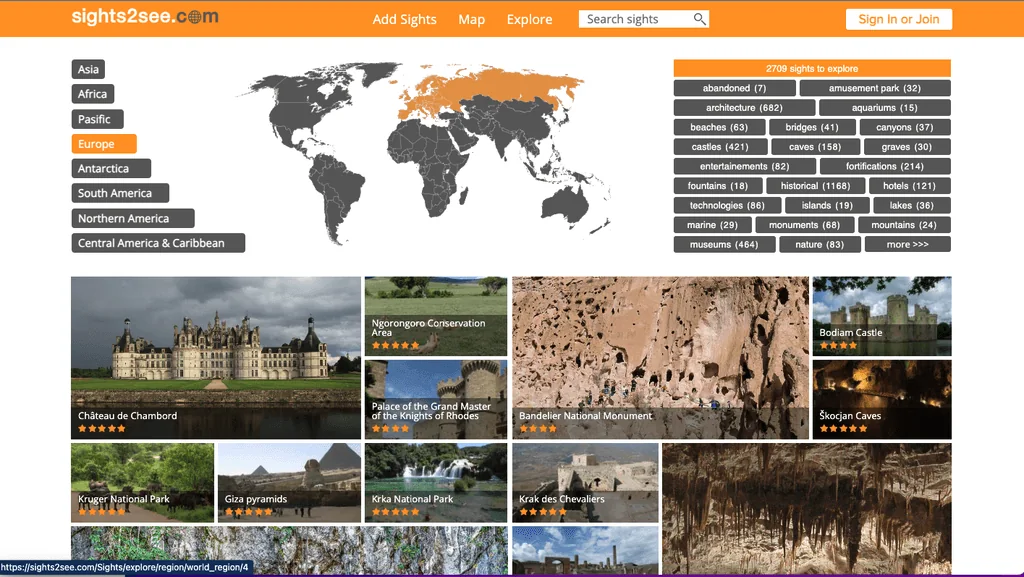Image resolution: width=1024 pixels, height=577 pixels.
Task: Open the sights2see.com logo home link
Action: (145, 16)
